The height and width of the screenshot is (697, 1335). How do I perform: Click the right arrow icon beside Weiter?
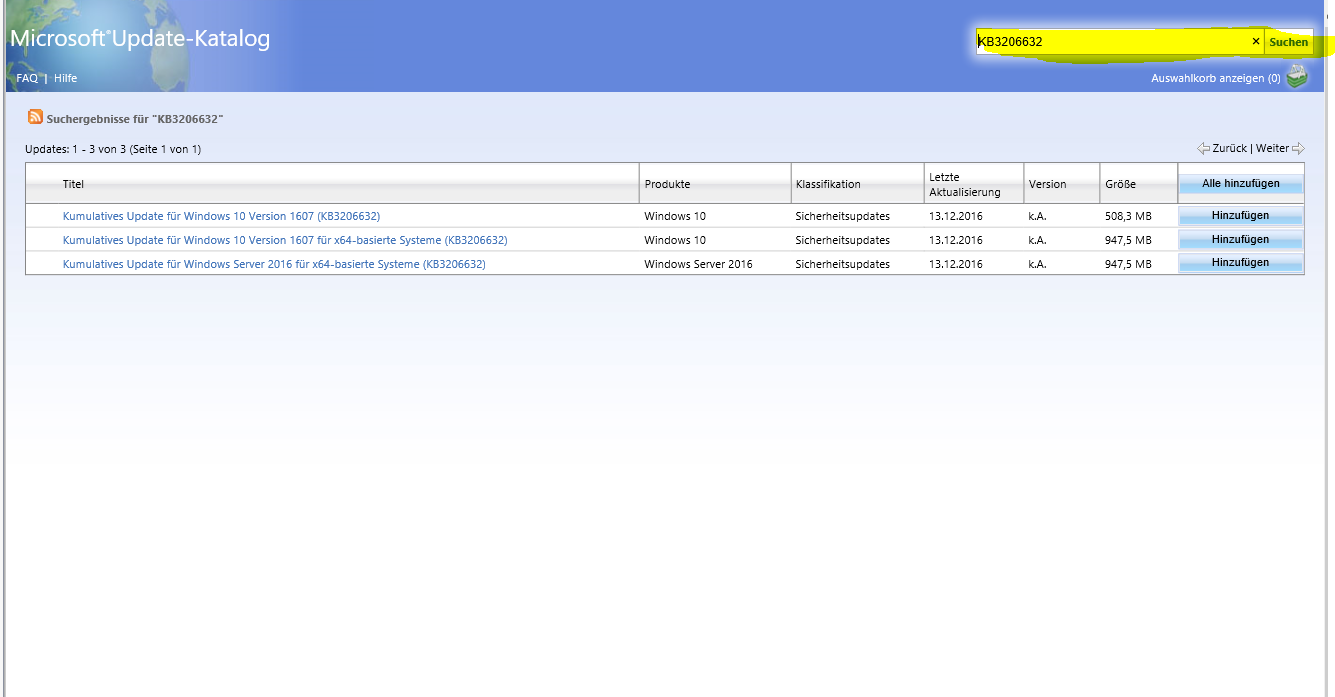[x=1298, y=149]
